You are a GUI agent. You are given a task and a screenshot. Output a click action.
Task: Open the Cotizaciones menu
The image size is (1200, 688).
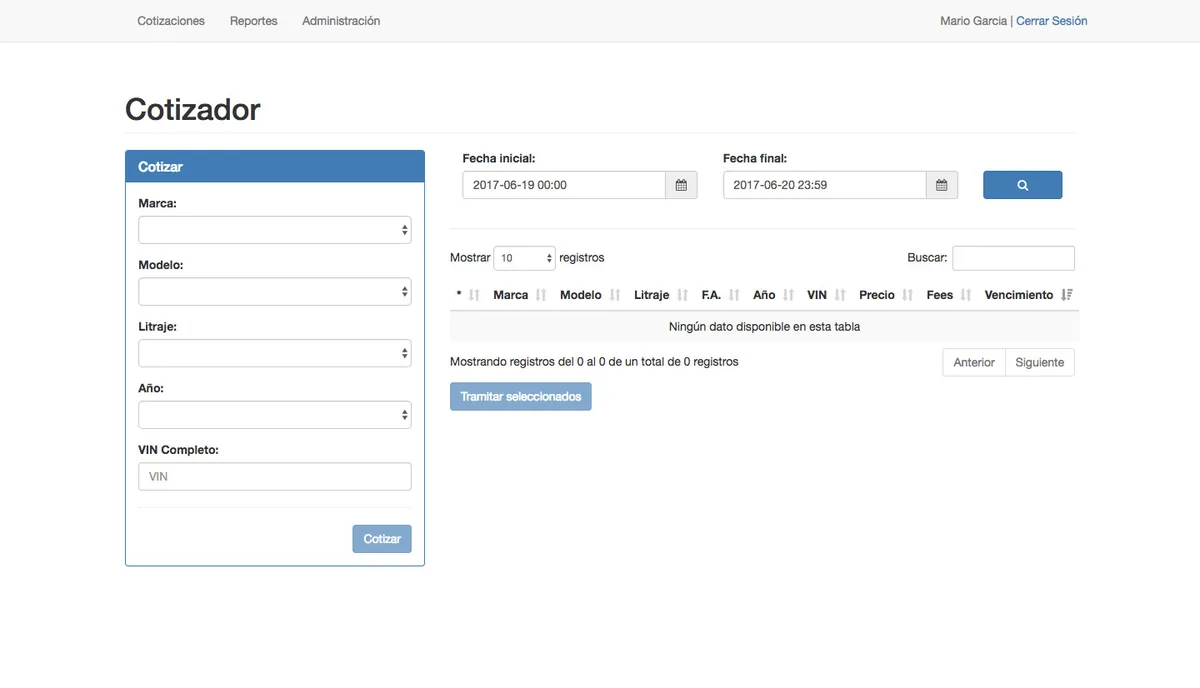pos(171,21)
